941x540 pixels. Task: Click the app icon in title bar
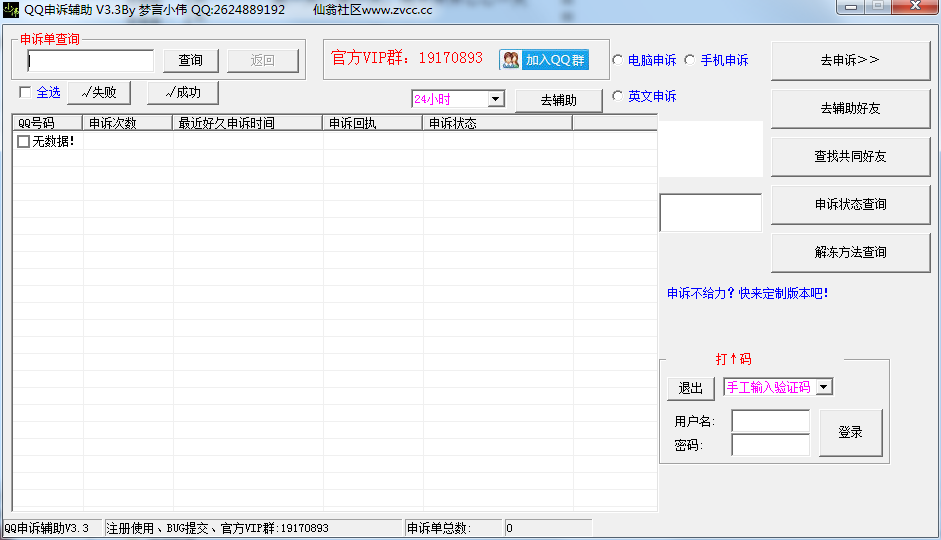coord(11,9)
